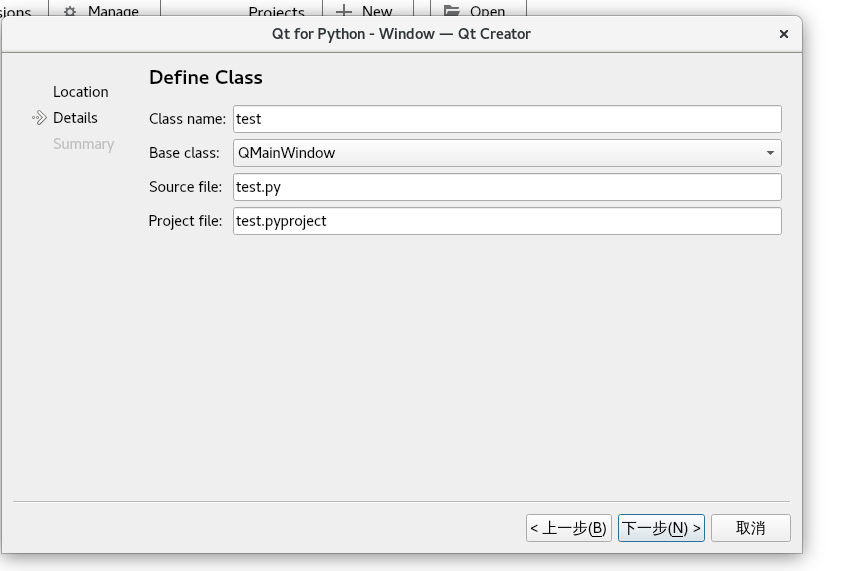Click the plus icon next to New
841x571 pixels.
[x=344, y=11]
